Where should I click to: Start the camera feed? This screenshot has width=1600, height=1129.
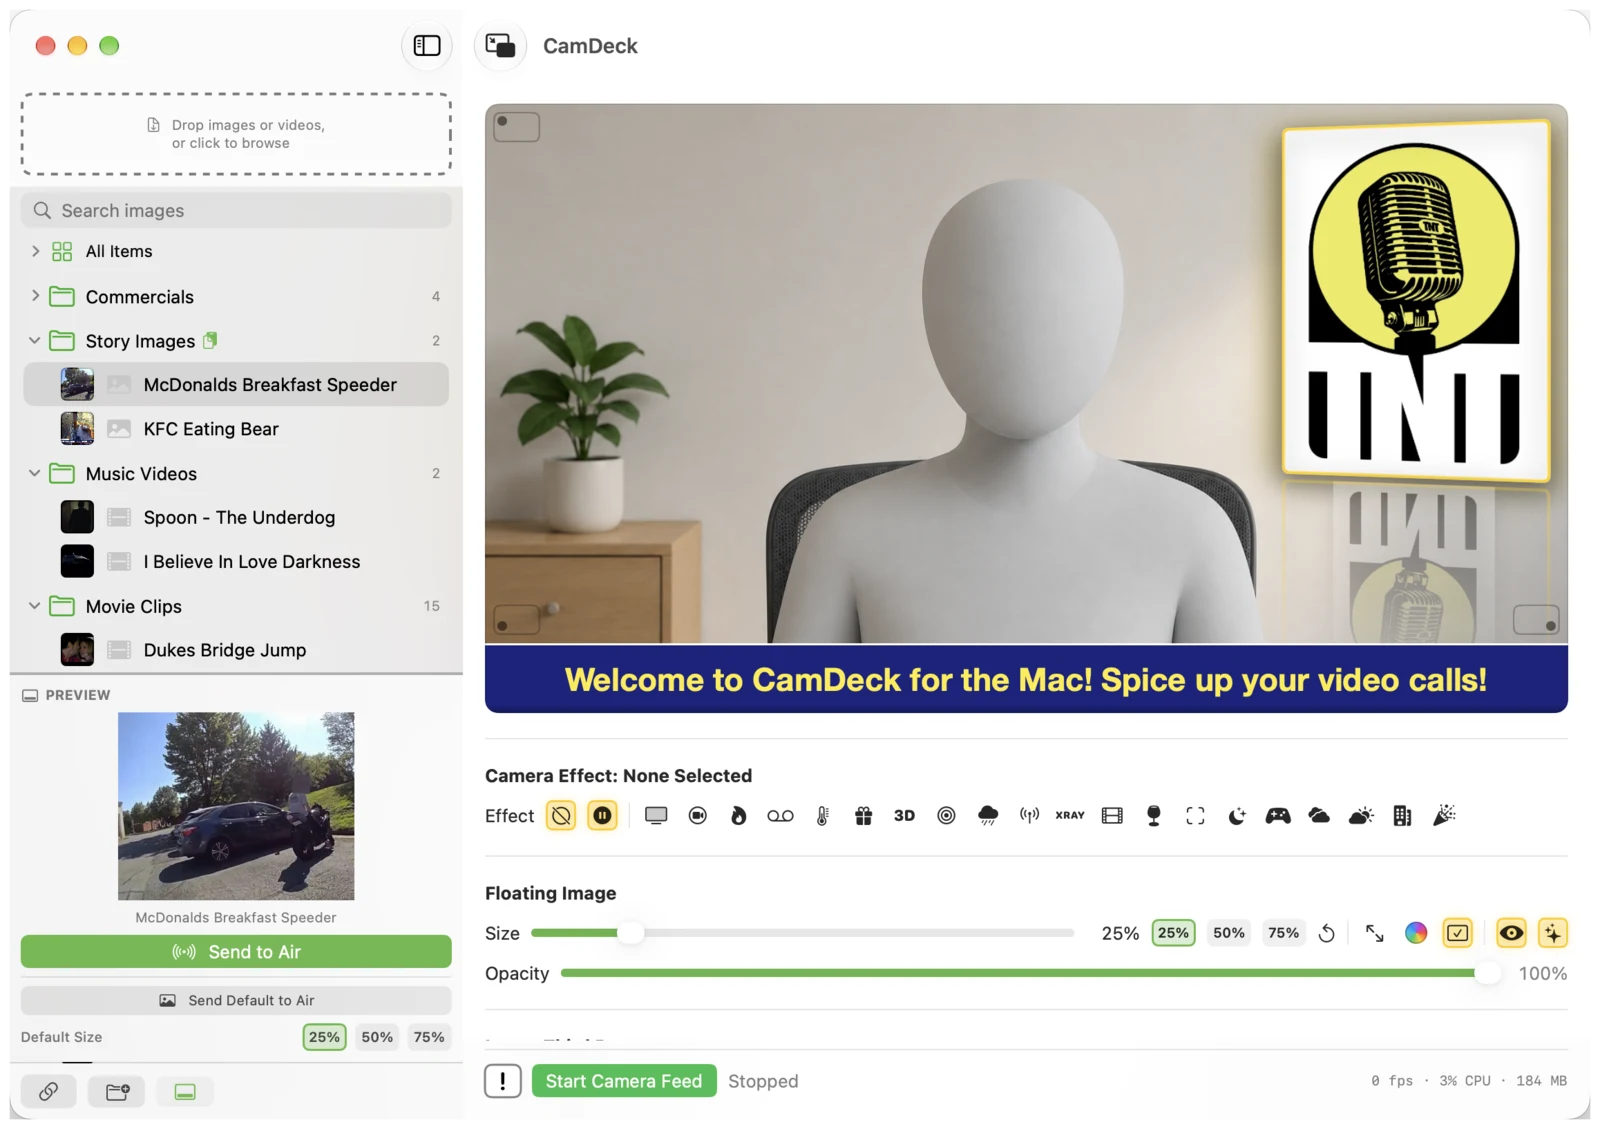tap(624, 1081)
